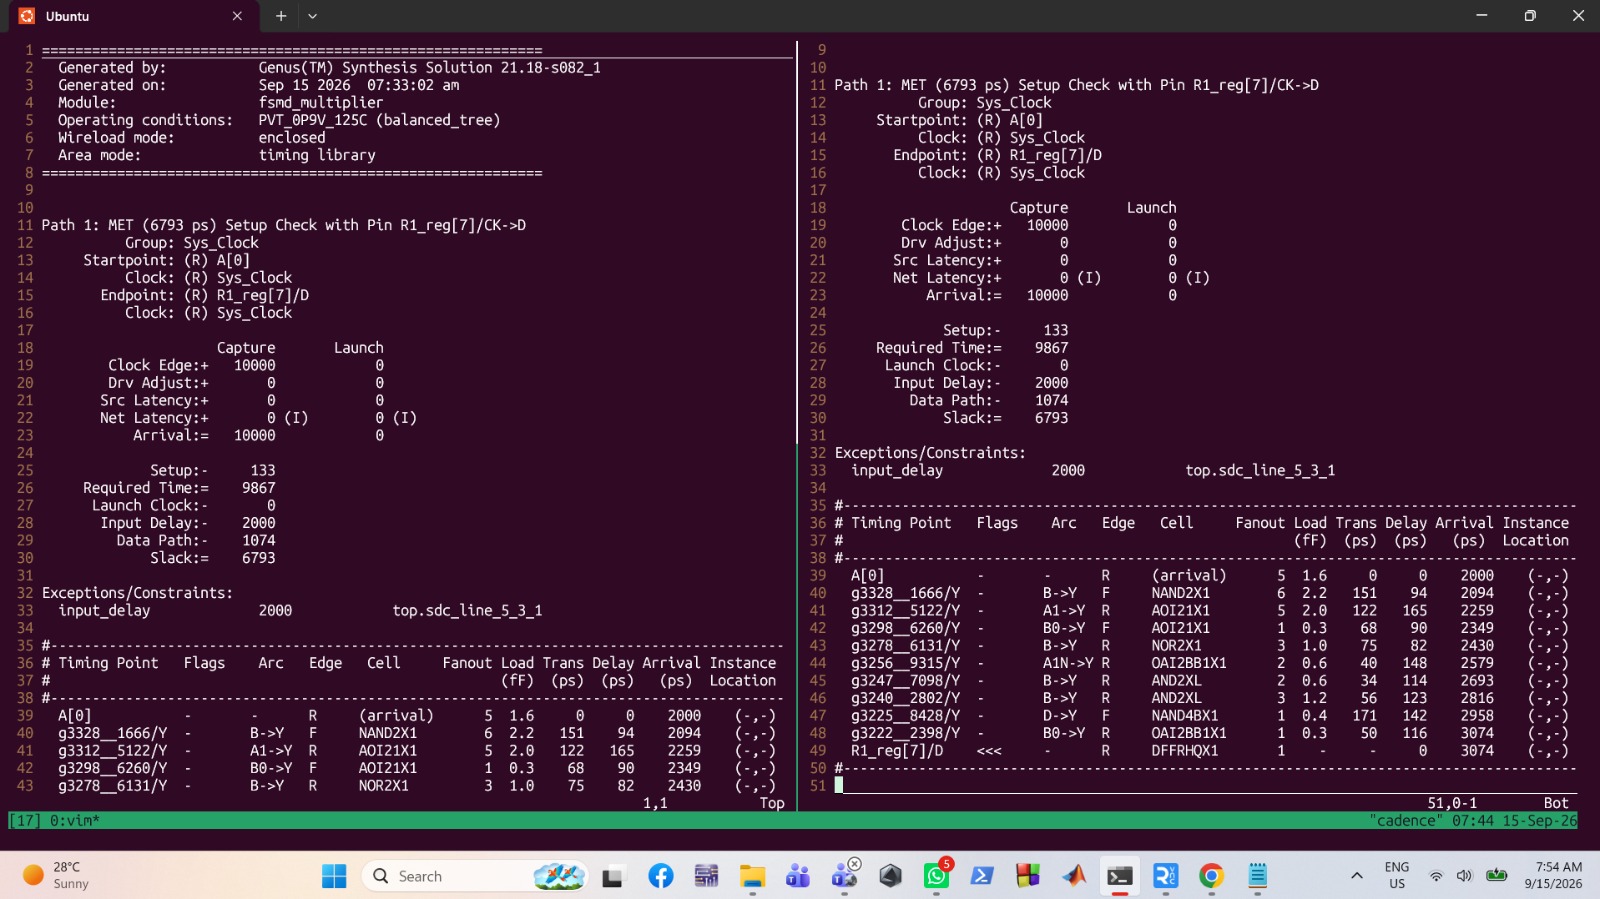Viewport: 1600px width, 899px height.
Task: Open the terminal profile dropdown arrow
Action: [313, 16]
